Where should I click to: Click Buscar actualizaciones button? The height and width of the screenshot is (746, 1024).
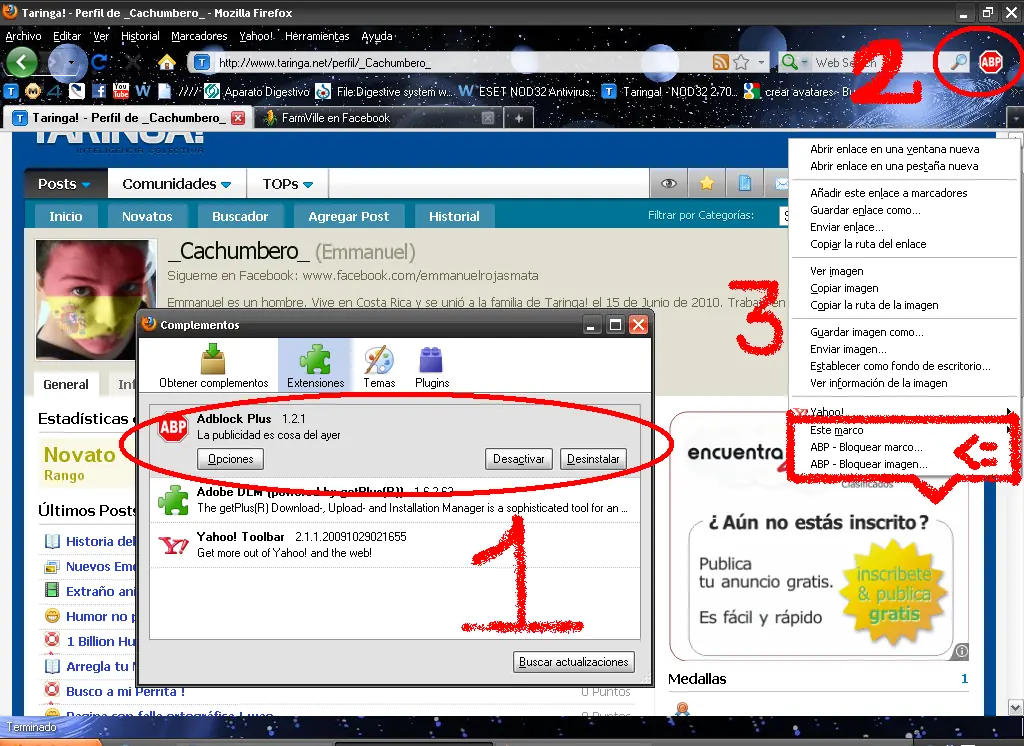click(573, 662)
